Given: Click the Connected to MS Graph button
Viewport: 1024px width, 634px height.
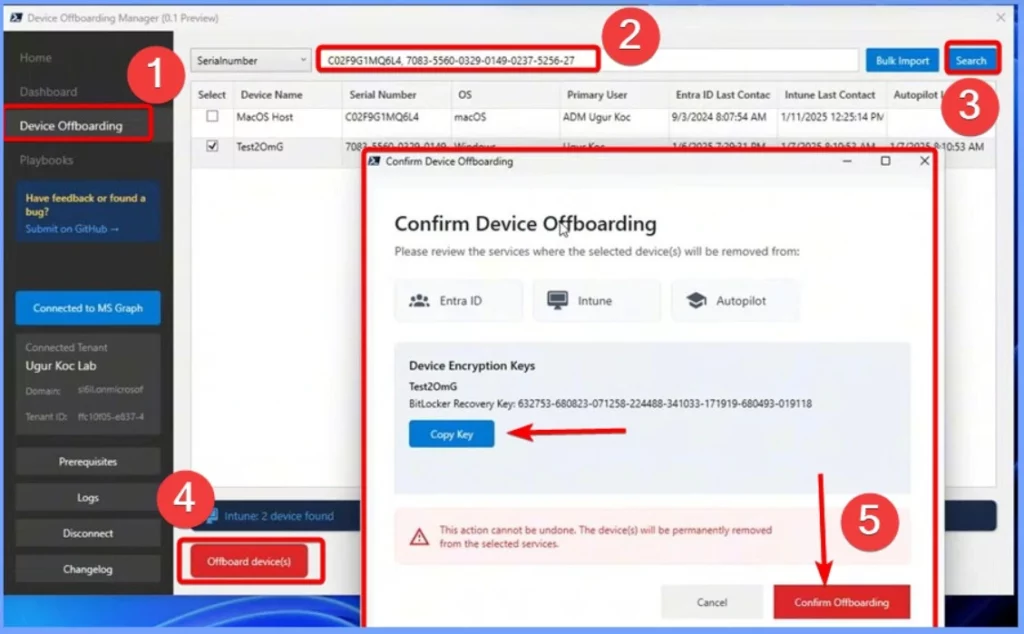Looking at the screenshot, I should click(88, 308).
